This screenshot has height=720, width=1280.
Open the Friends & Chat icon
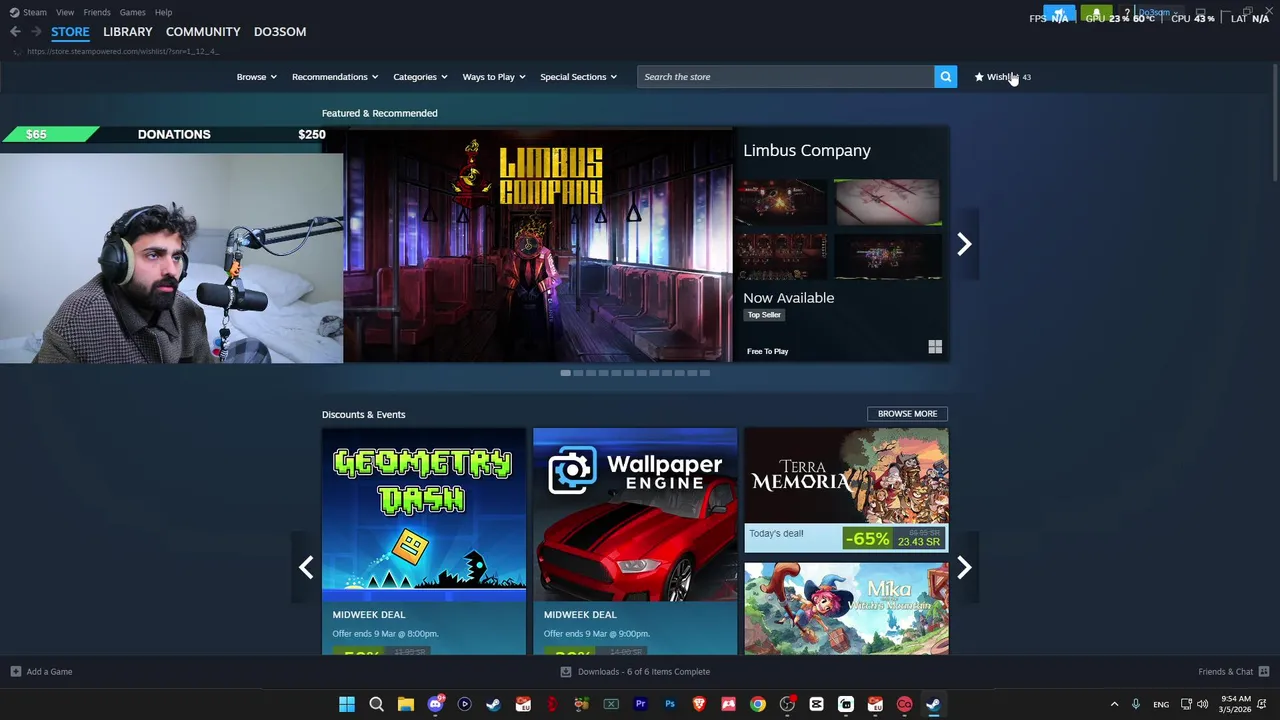tap(1264, 672)
